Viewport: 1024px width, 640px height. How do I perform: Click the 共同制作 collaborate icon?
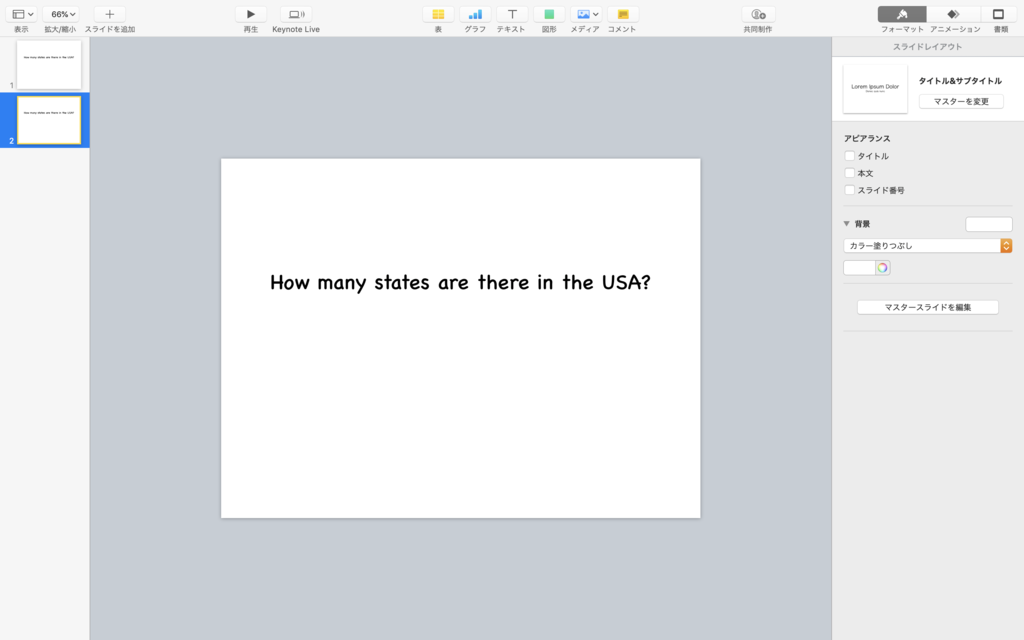tap(758, 14)
